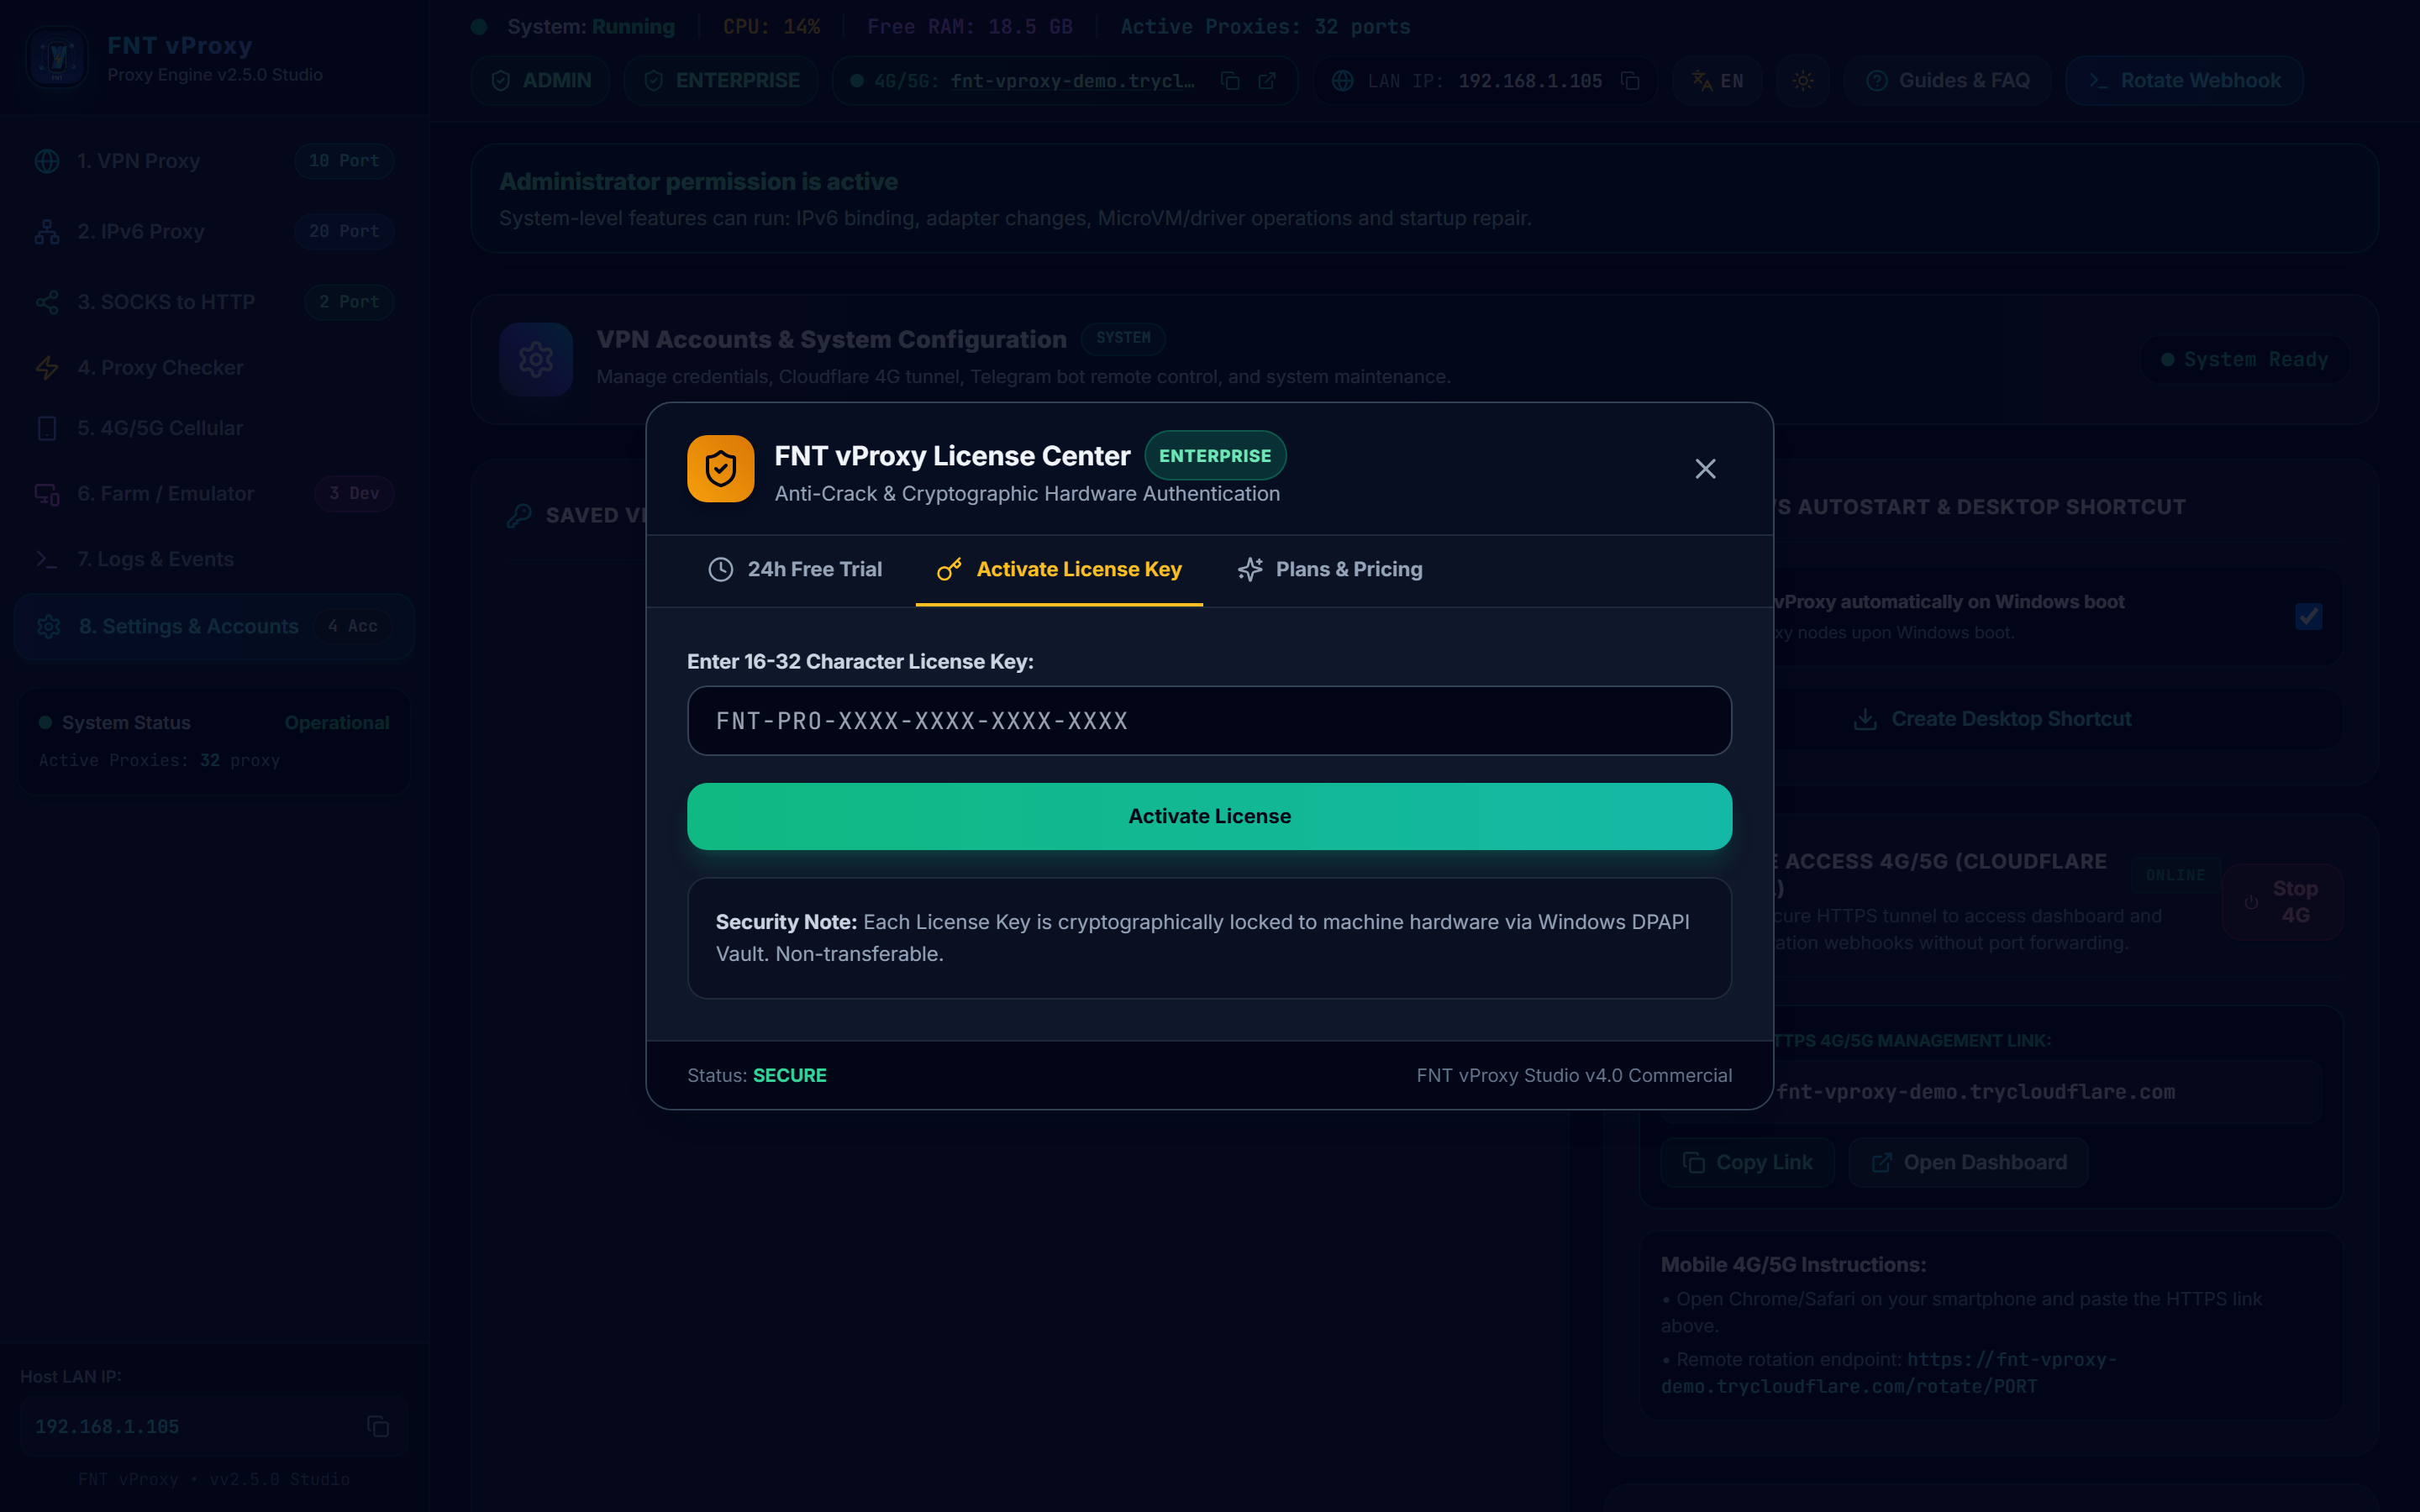Click the Settings & Accounts gear icon
Image resolution: width=2420 pixels, height=1512 pixels.
(x=49, y=627)
